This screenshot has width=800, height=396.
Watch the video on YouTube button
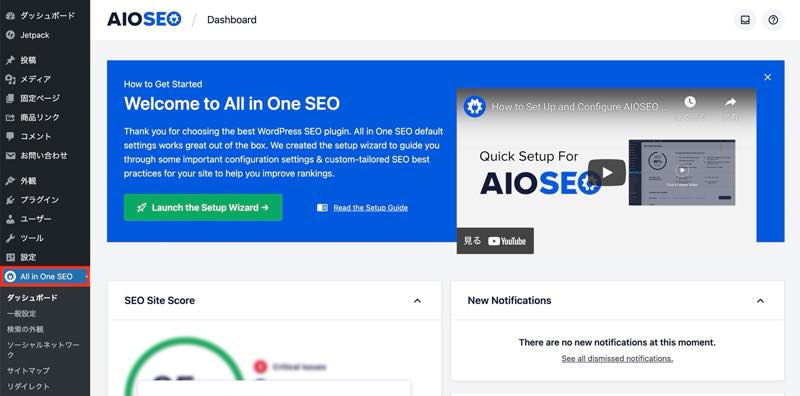click(495, 241)
